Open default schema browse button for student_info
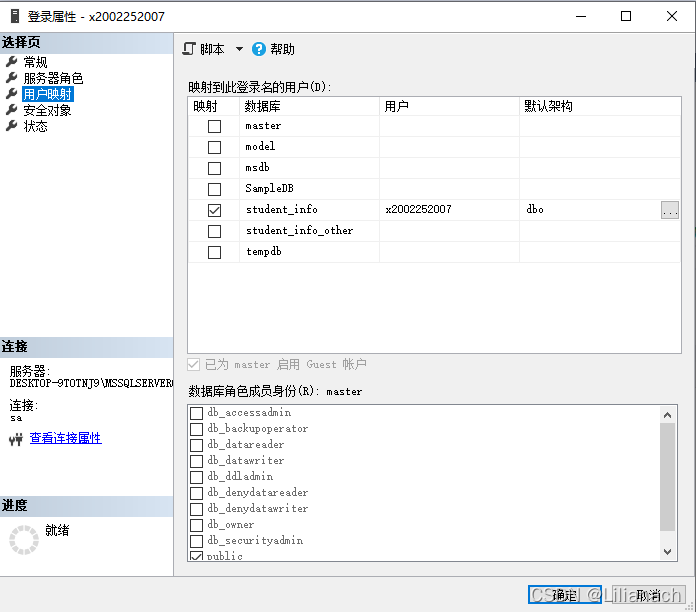This screenshot has width=696, height=612. 669,210
